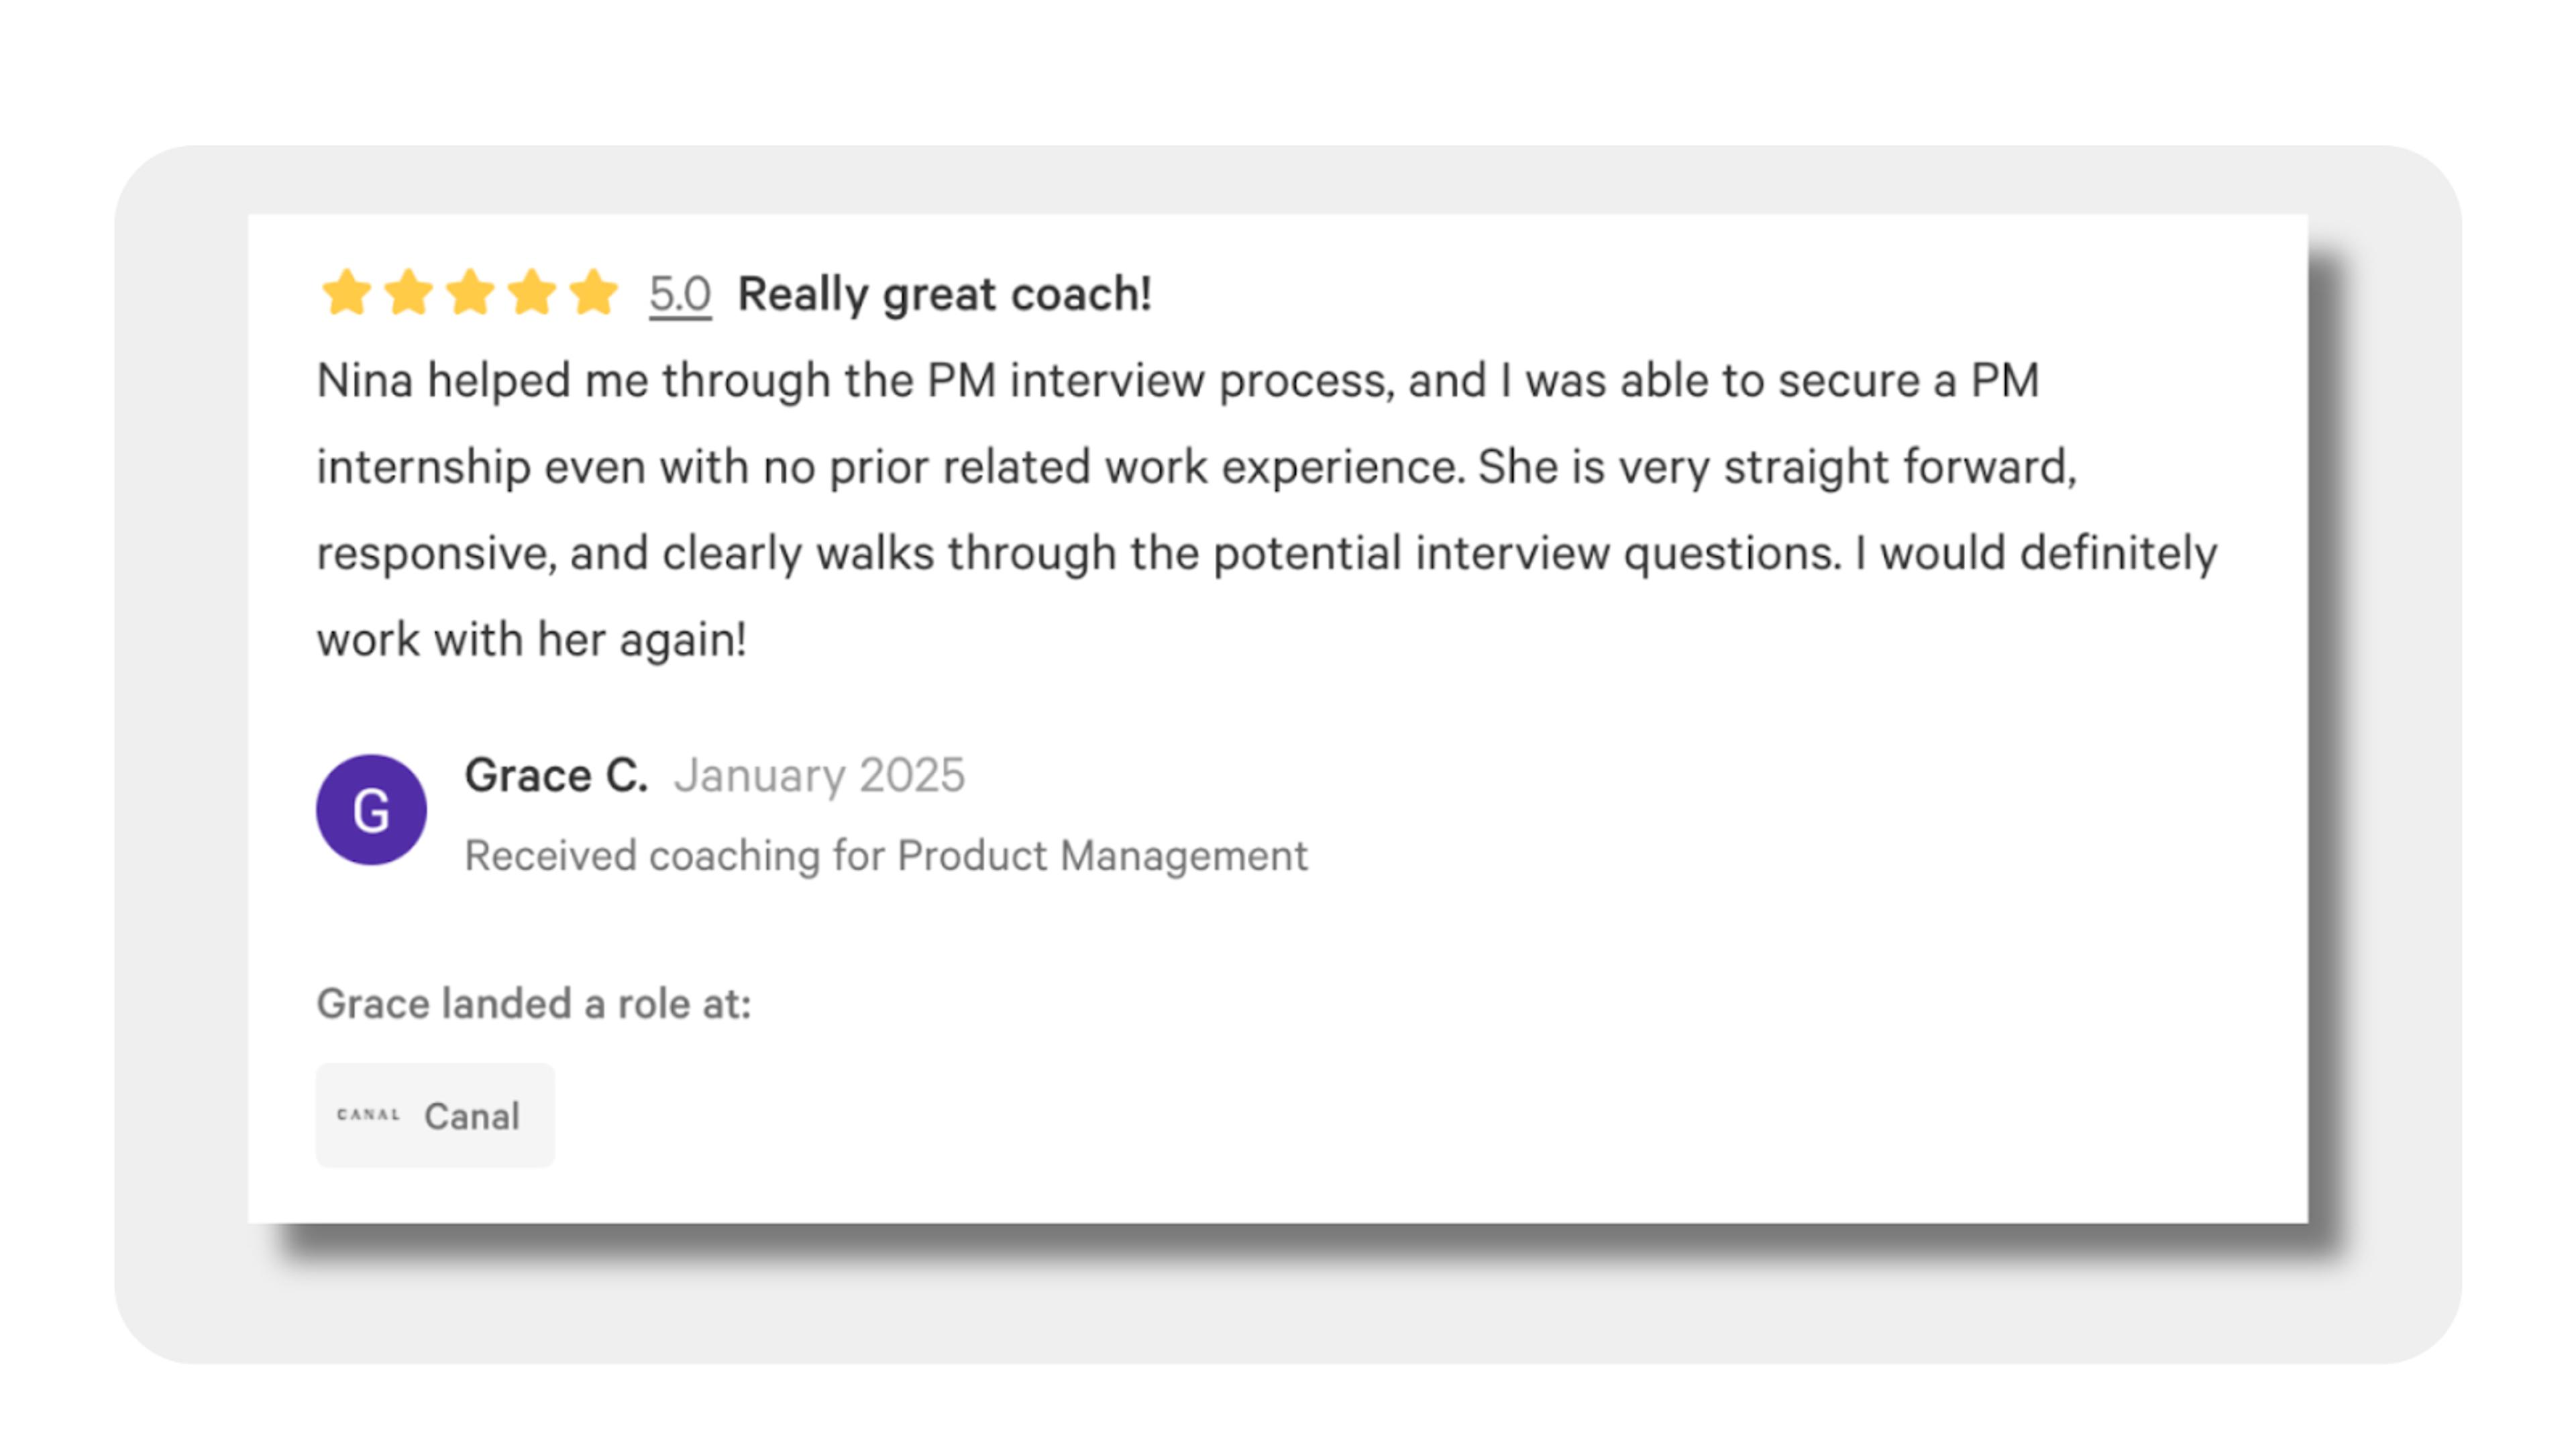Click the first yellow rating star

point(347,293)
